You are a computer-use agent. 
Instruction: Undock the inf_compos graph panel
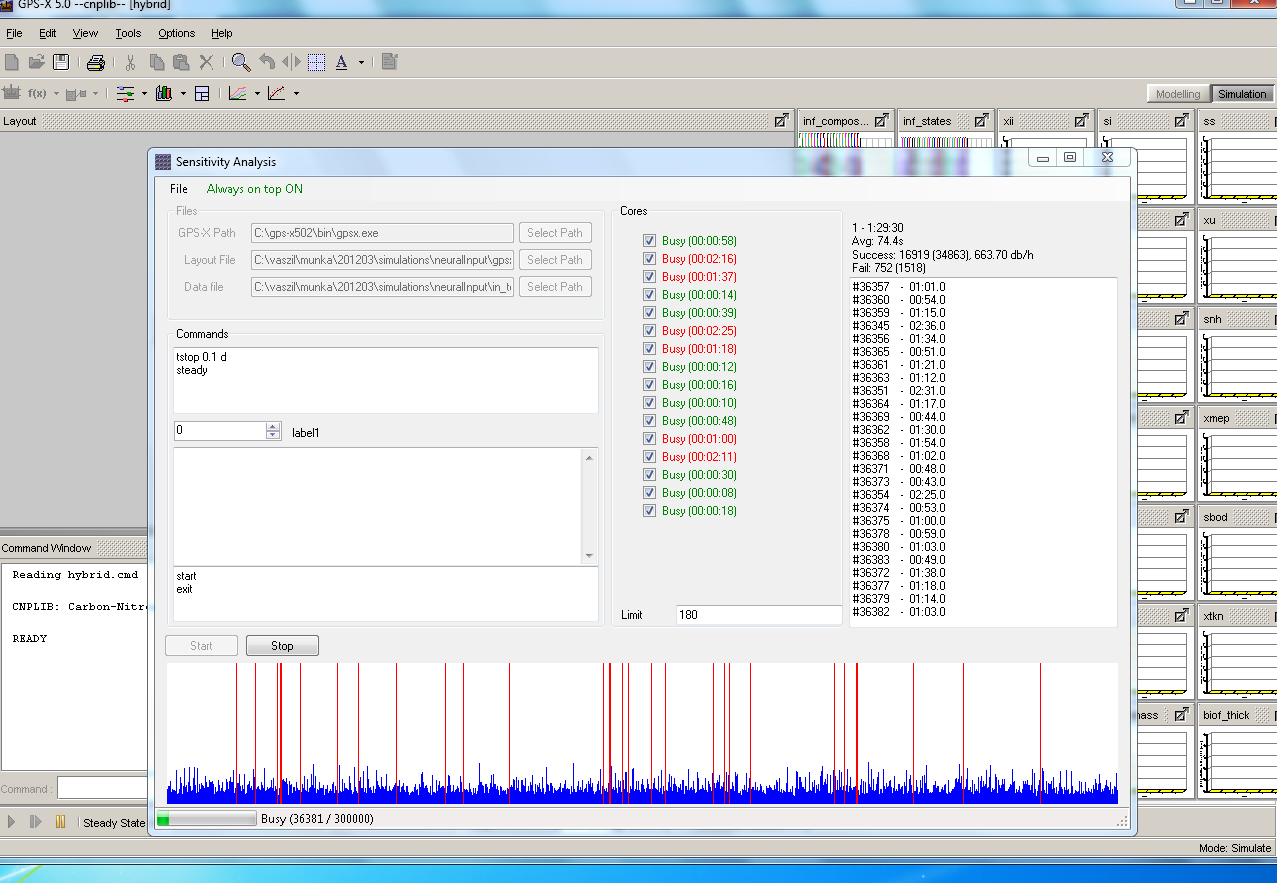882,121
